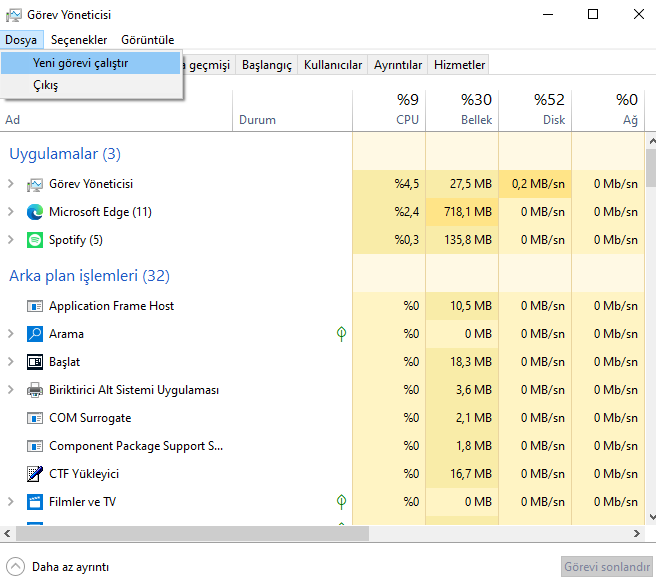656x581 pixels.
Task: Click the Başlat process icon
Action: pyautogui.click(x=35, y=362)
